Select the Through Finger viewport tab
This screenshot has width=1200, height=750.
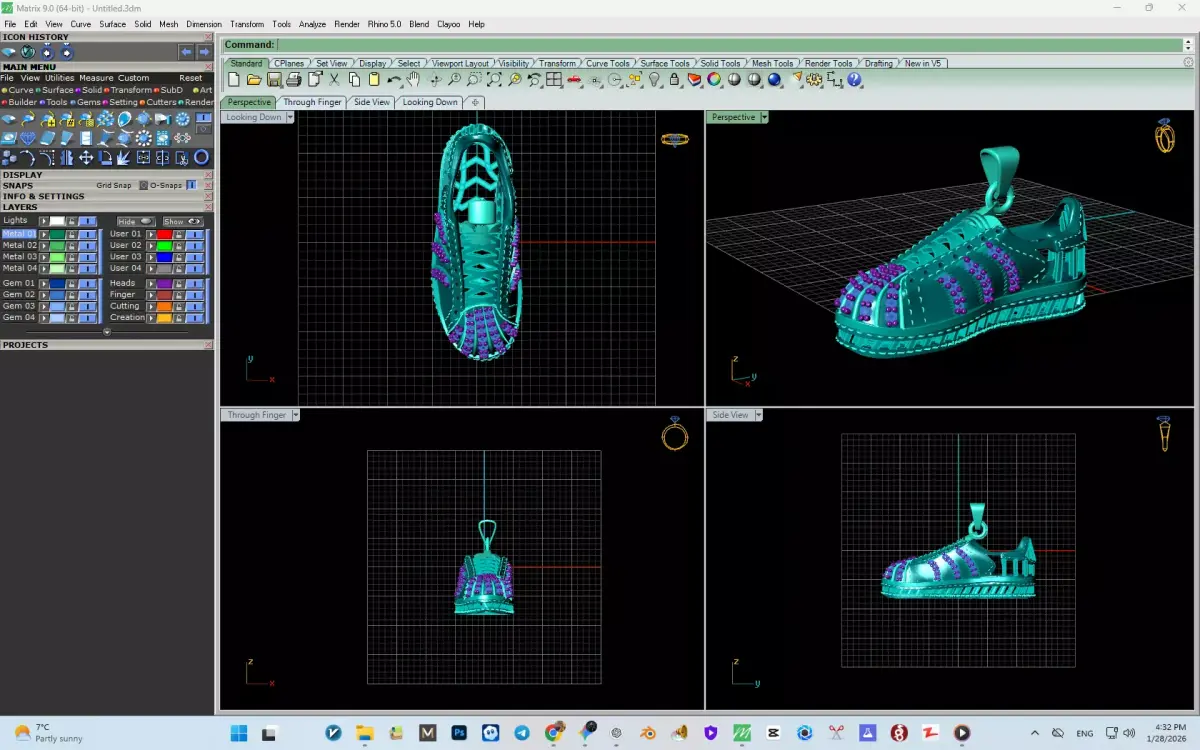tap(312, 102)
